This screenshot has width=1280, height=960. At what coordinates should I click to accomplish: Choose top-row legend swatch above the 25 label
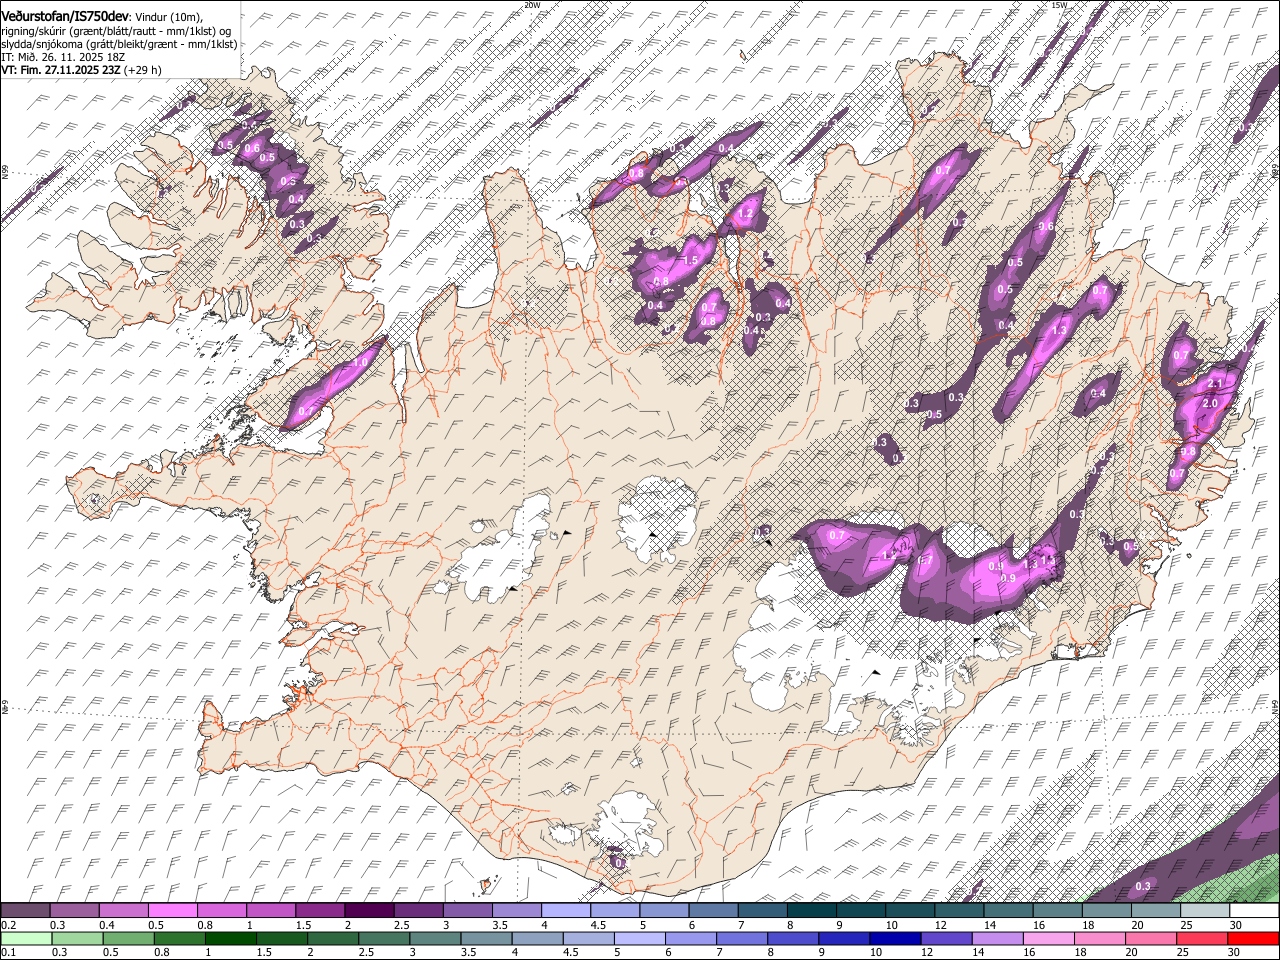tap(1205, 911)
